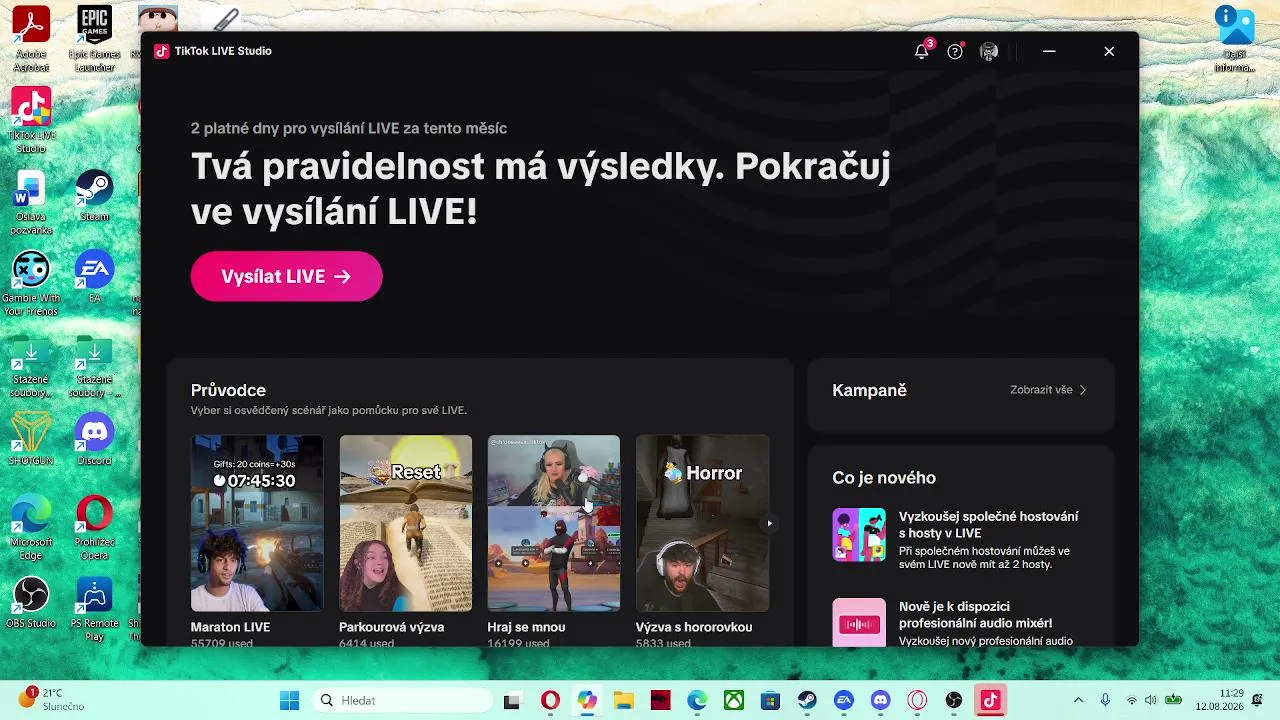Screen dimensions: 1280x720
Task: Close the TikTok LIVE Studio window
Action: pos(1109,51)
